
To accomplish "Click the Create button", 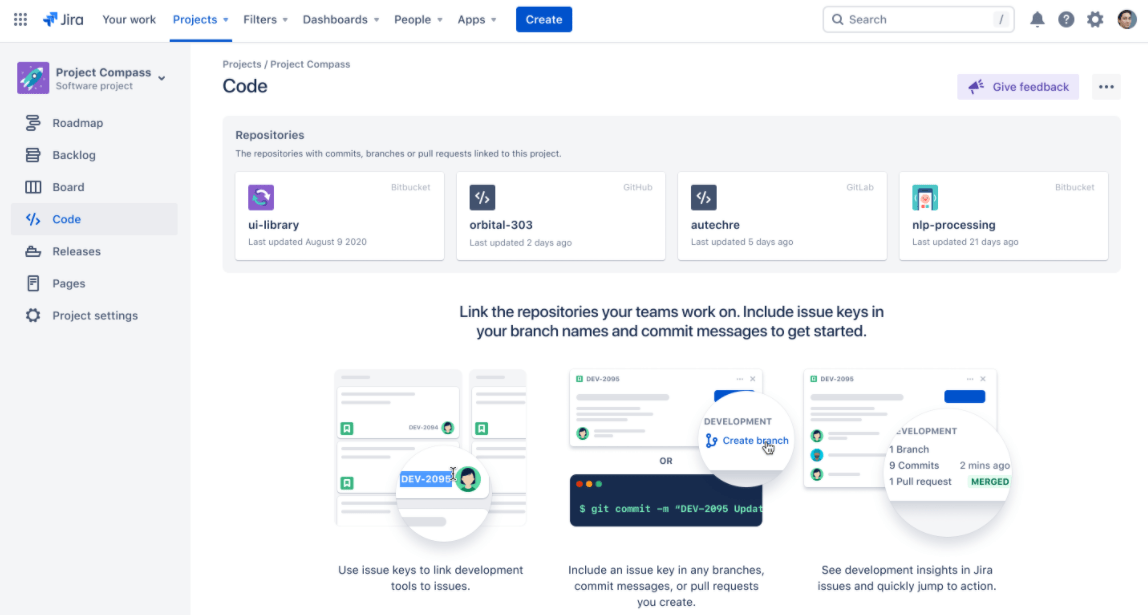I will [x=544, y=20].
